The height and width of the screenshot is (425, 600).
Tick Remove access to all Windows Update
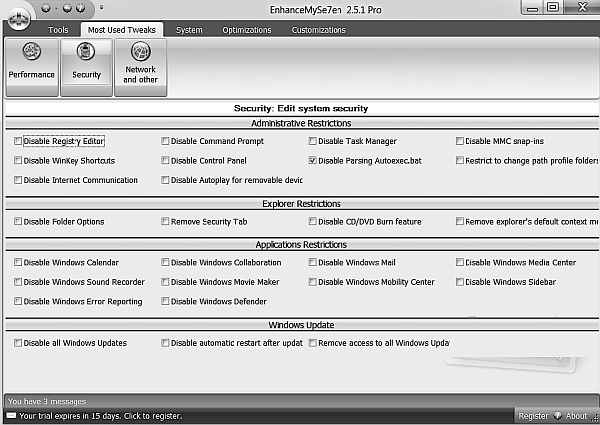pos(312,343)
